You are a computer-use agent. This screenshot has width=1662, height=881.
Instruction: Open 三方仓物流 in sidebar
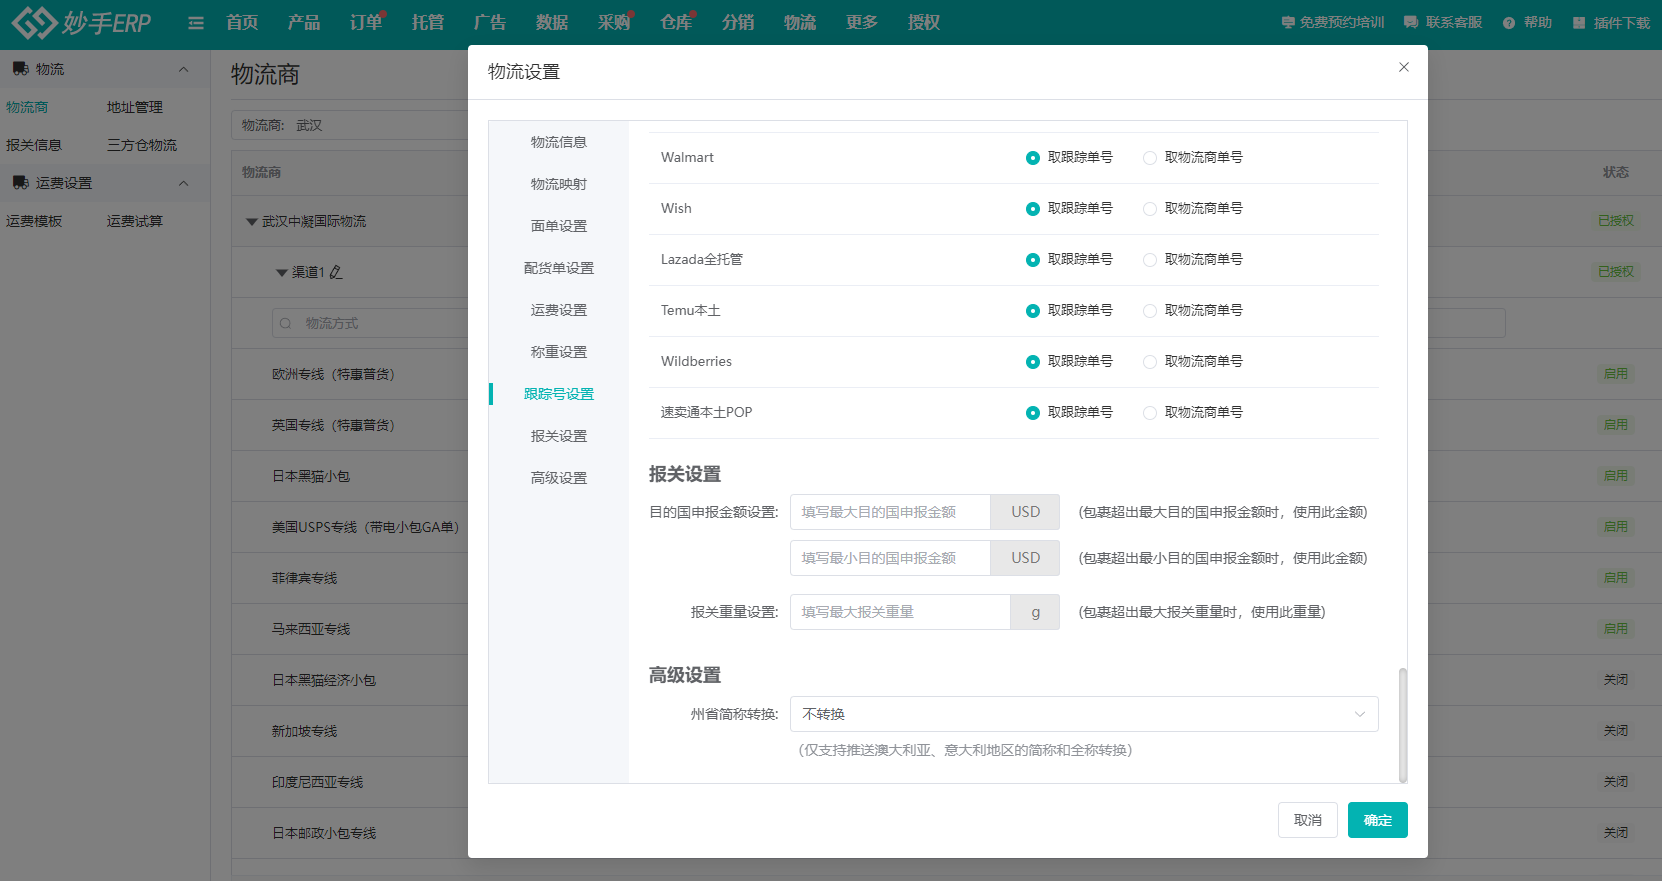pos(142,145)
